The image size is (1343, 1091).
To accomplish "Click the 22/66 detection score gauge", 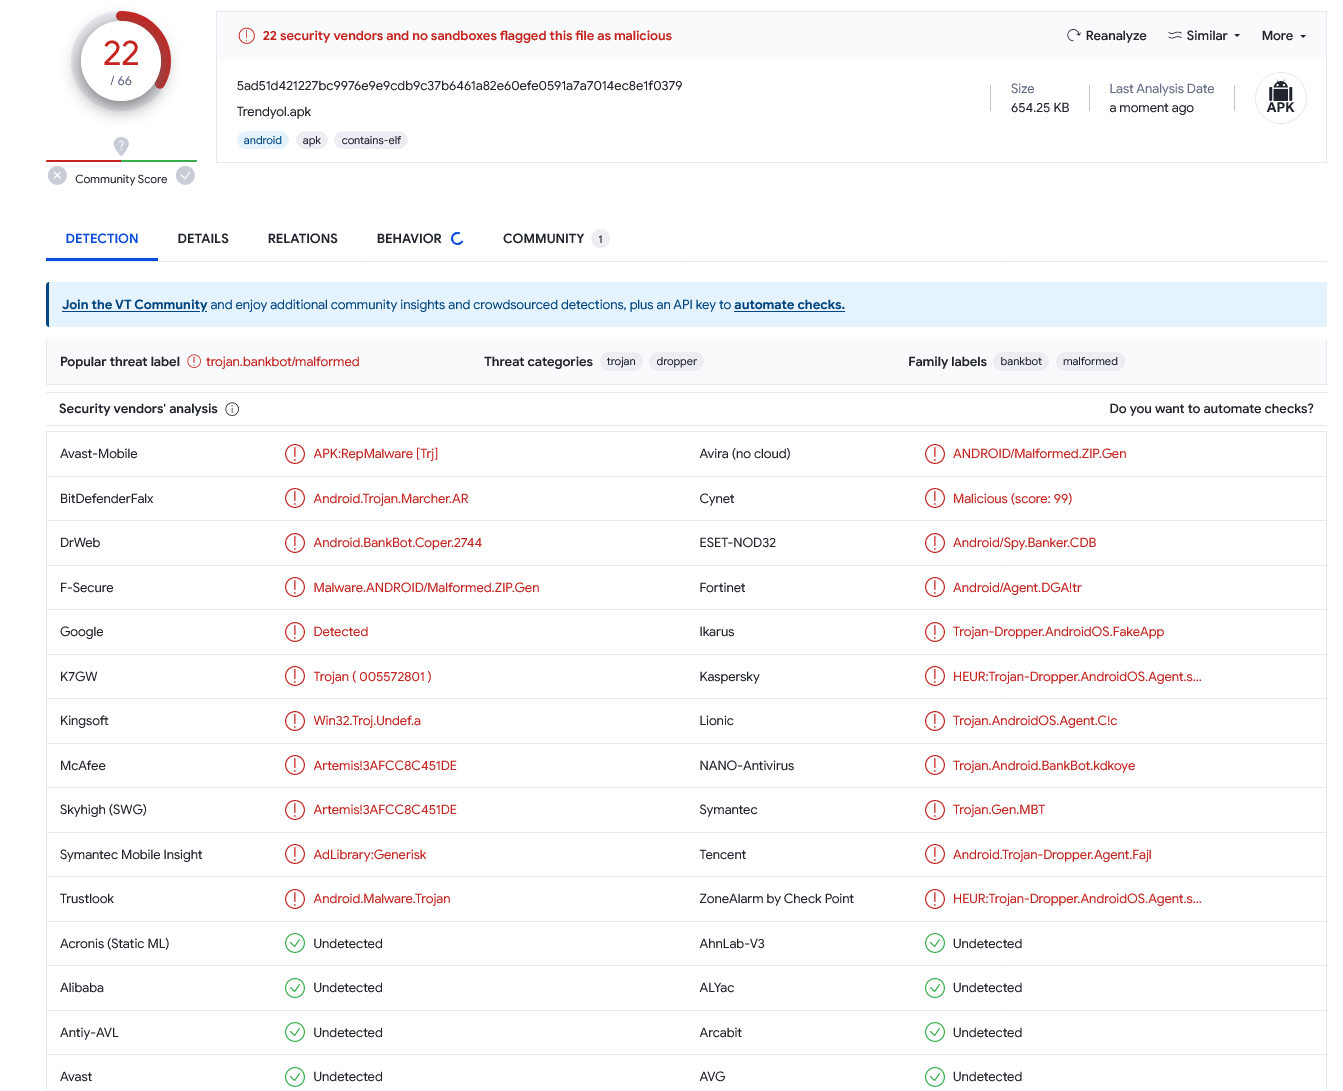I will point(121,62).
